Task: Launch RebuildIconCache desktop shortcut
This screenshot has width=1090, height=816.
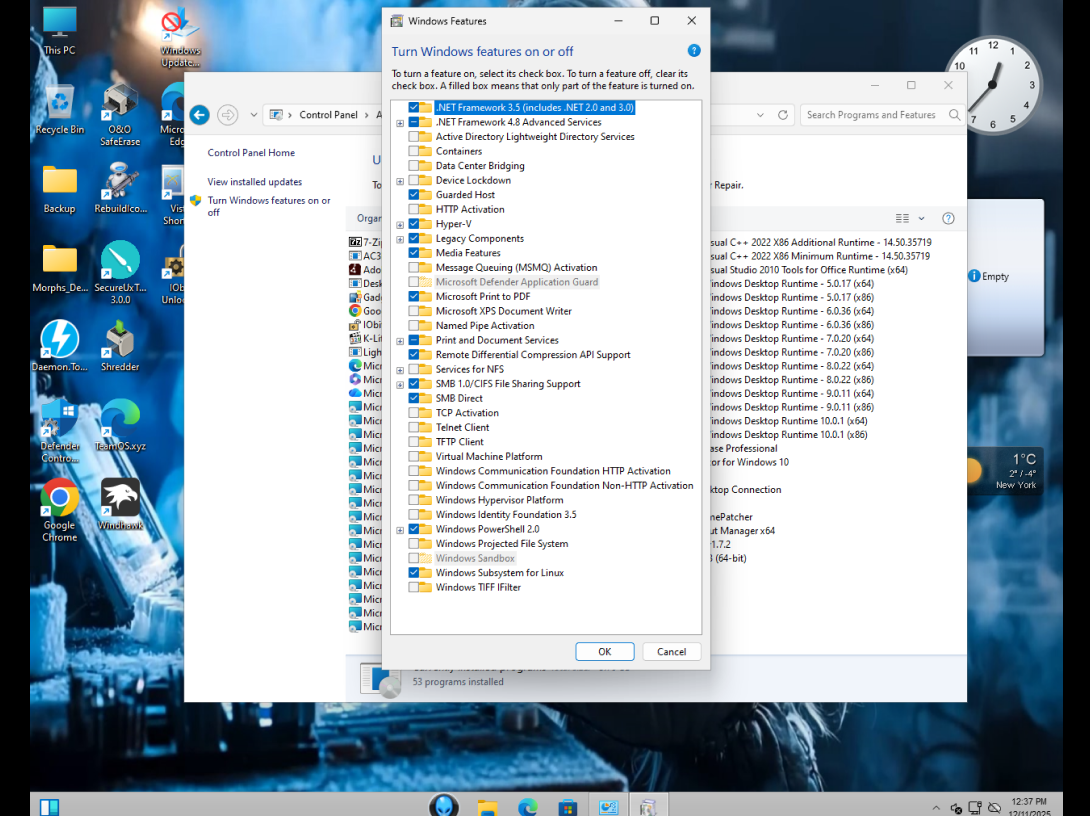Action: point(120,188)
